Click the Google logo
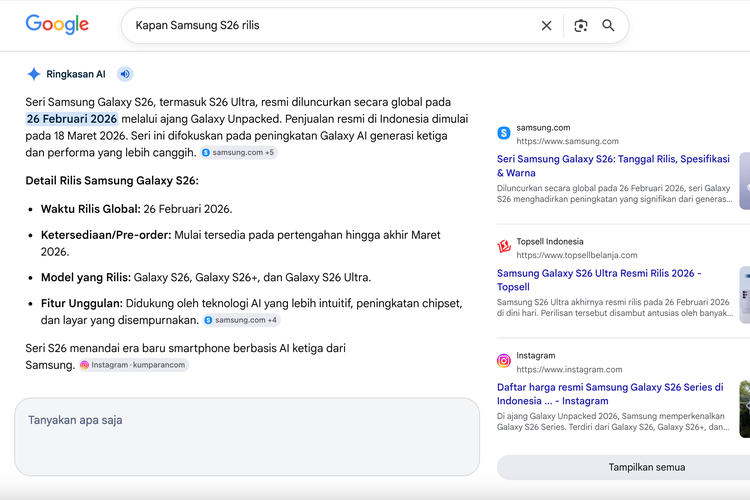This screenshot has height=500, width=750. 57,24
